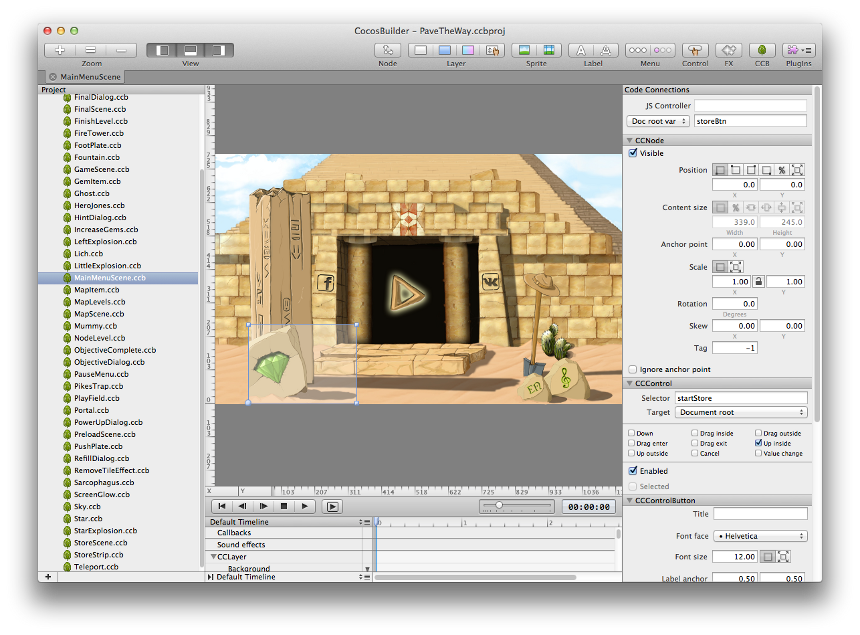Screen dimensions: 860x635
Task: Step back one frame in timeline
Action: 242,506
